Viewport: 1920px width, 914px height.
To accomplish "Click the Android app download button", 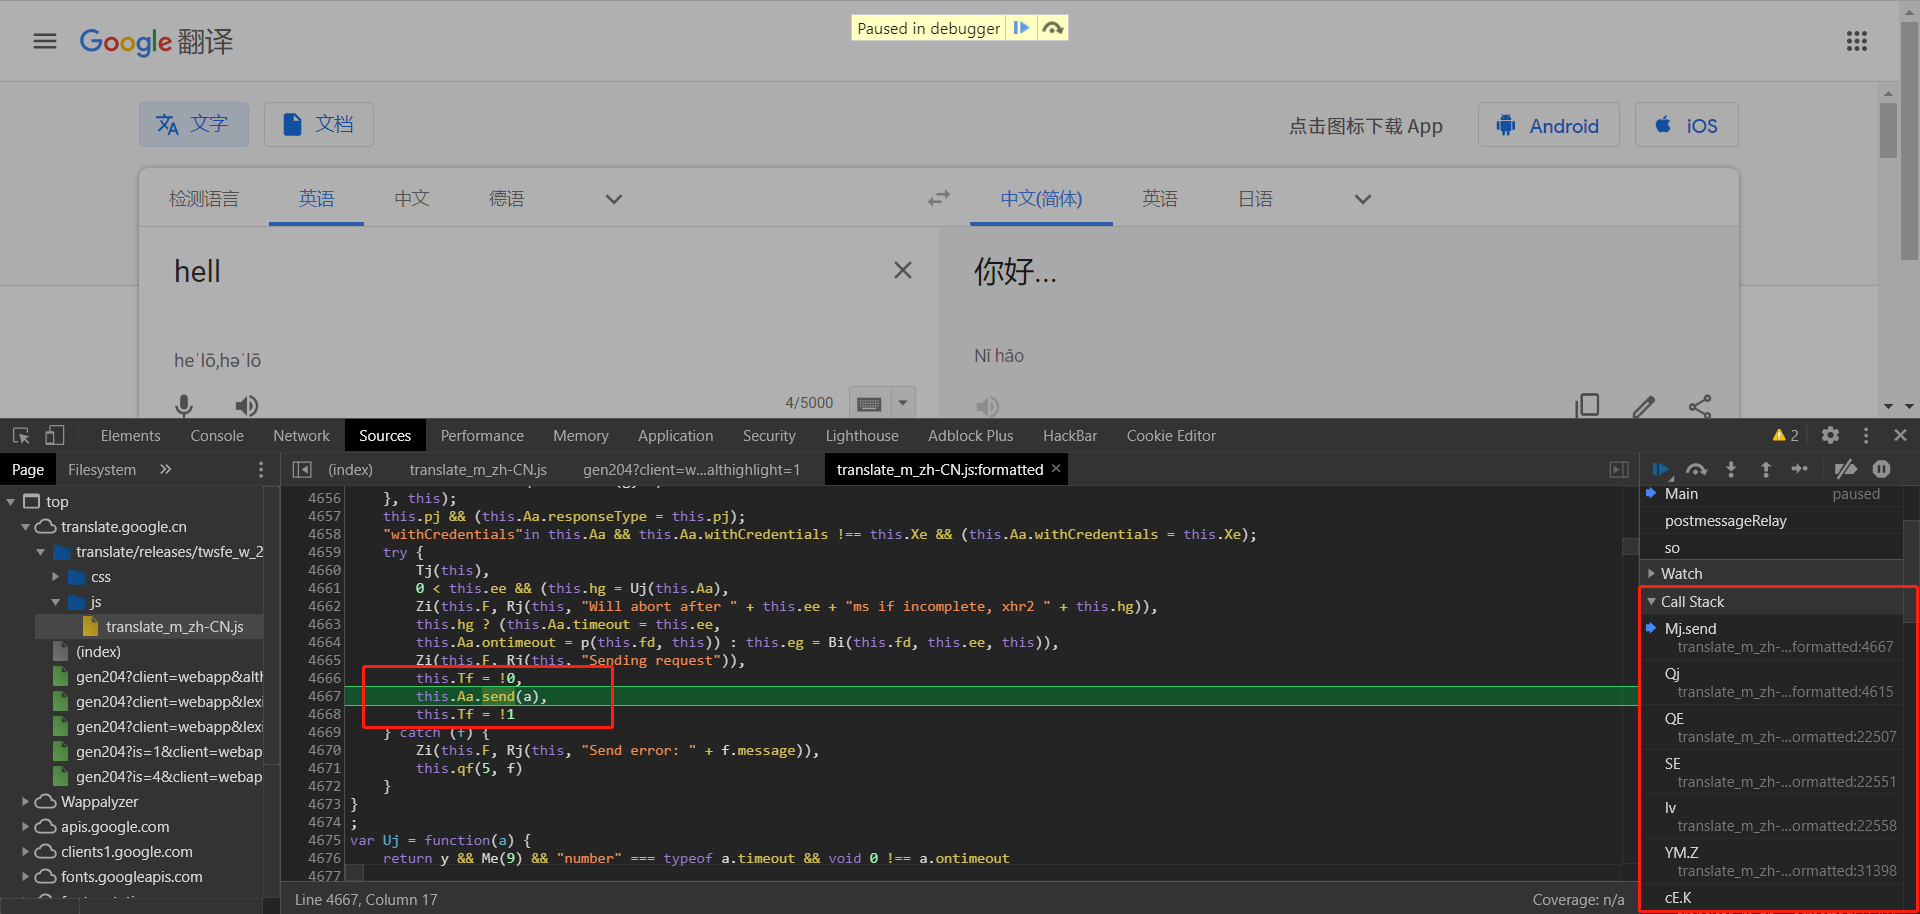I will 1548,125.
